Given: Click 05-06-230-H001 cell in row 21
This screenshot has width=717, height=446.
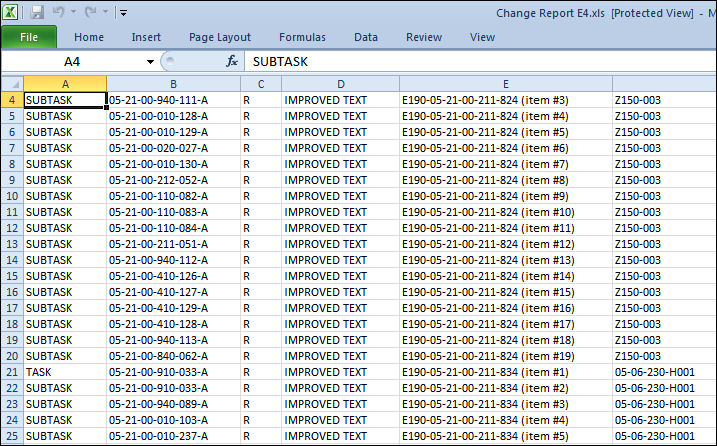Looking at the screenshot, I should pos(664,372).
